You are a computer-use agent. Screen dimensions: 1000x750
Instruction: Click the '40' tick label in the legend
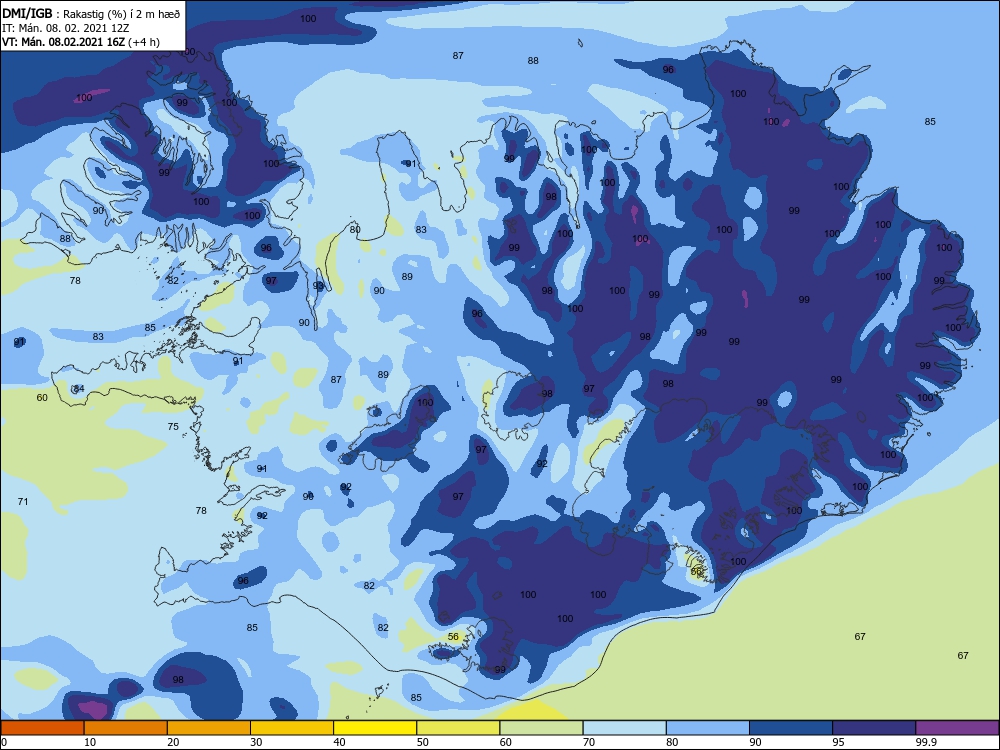[x=339, y=742]
